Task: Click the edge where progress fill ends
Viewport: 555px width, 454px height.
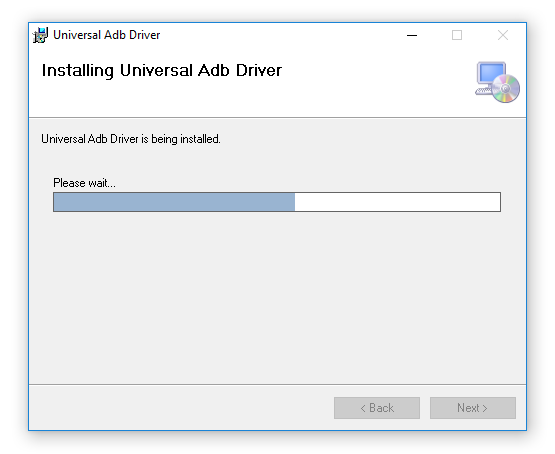Action: tap(295, 202)
